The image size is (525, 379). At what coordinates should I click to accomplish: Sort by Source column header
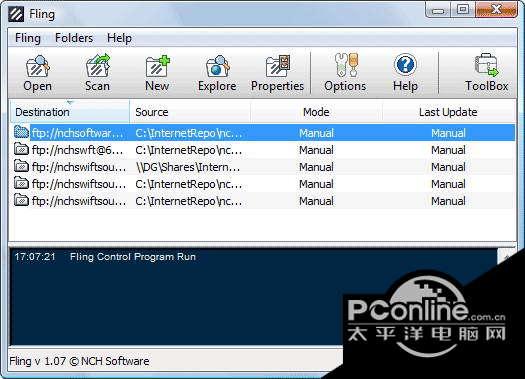(190, 112)
